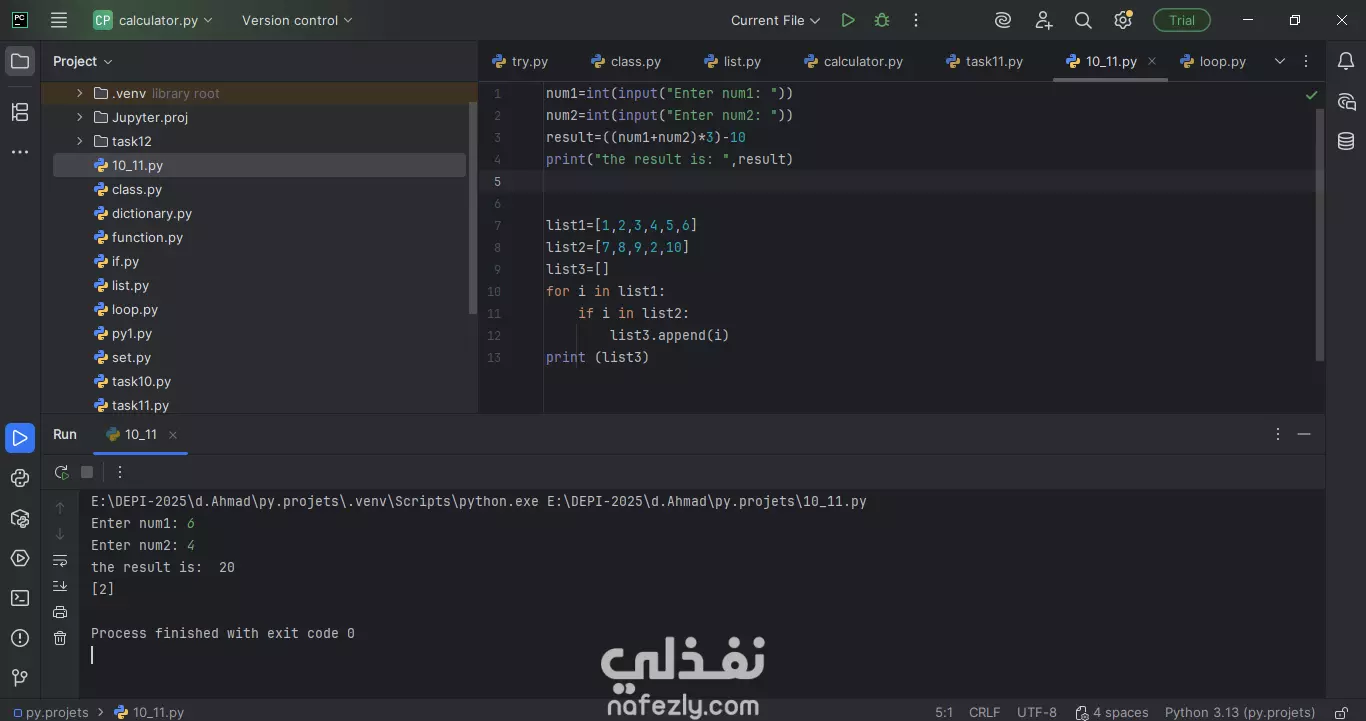Click py.projets breadcrumb in status bar

coord(50,712)
